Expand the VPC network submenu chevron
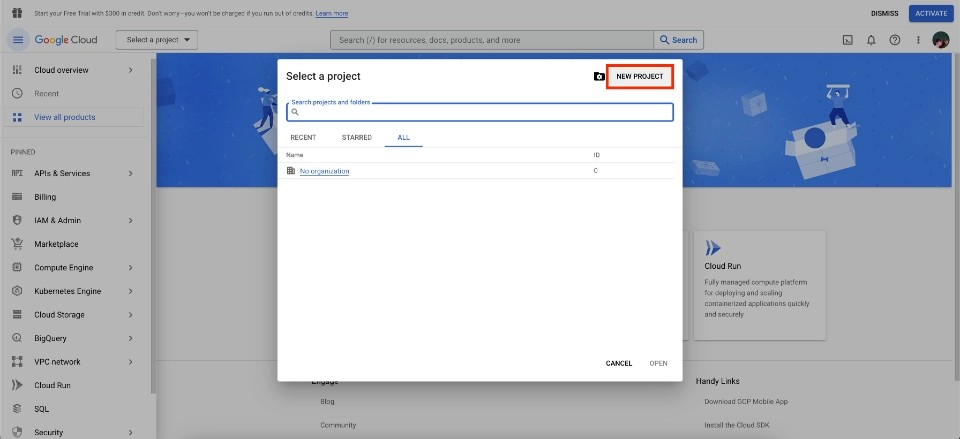Screen dimensions: 960x439 click(x=130, y=362)
